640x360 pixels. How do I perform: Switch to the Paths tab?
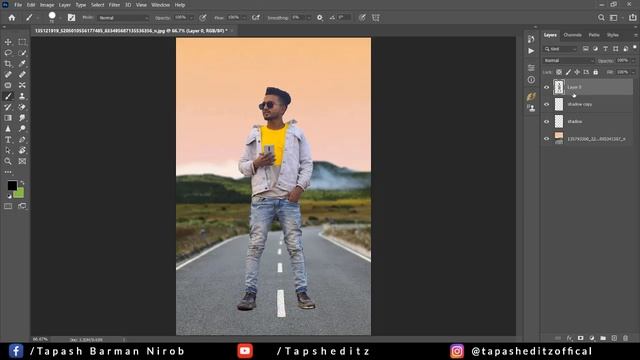pos(594,35)
